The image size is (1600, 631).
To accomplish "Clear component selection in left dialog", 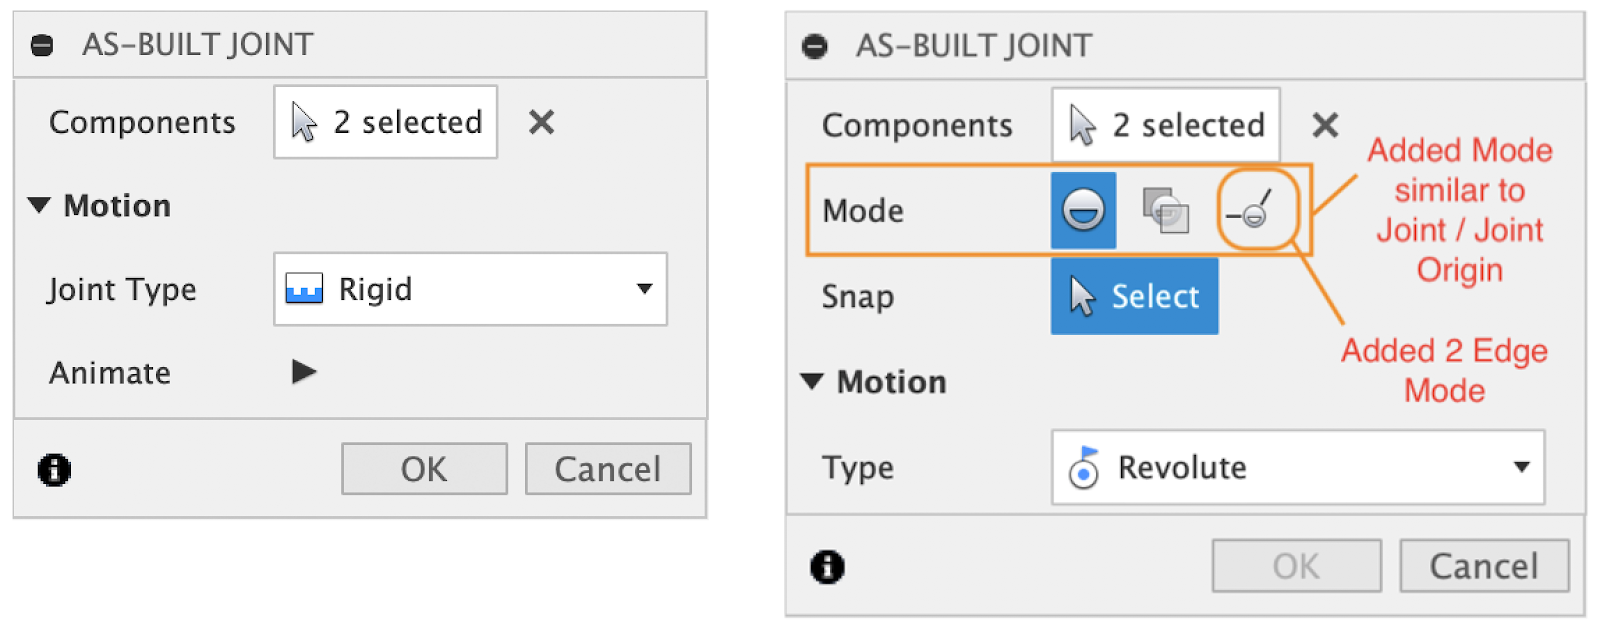I will [x=541, y=122].
